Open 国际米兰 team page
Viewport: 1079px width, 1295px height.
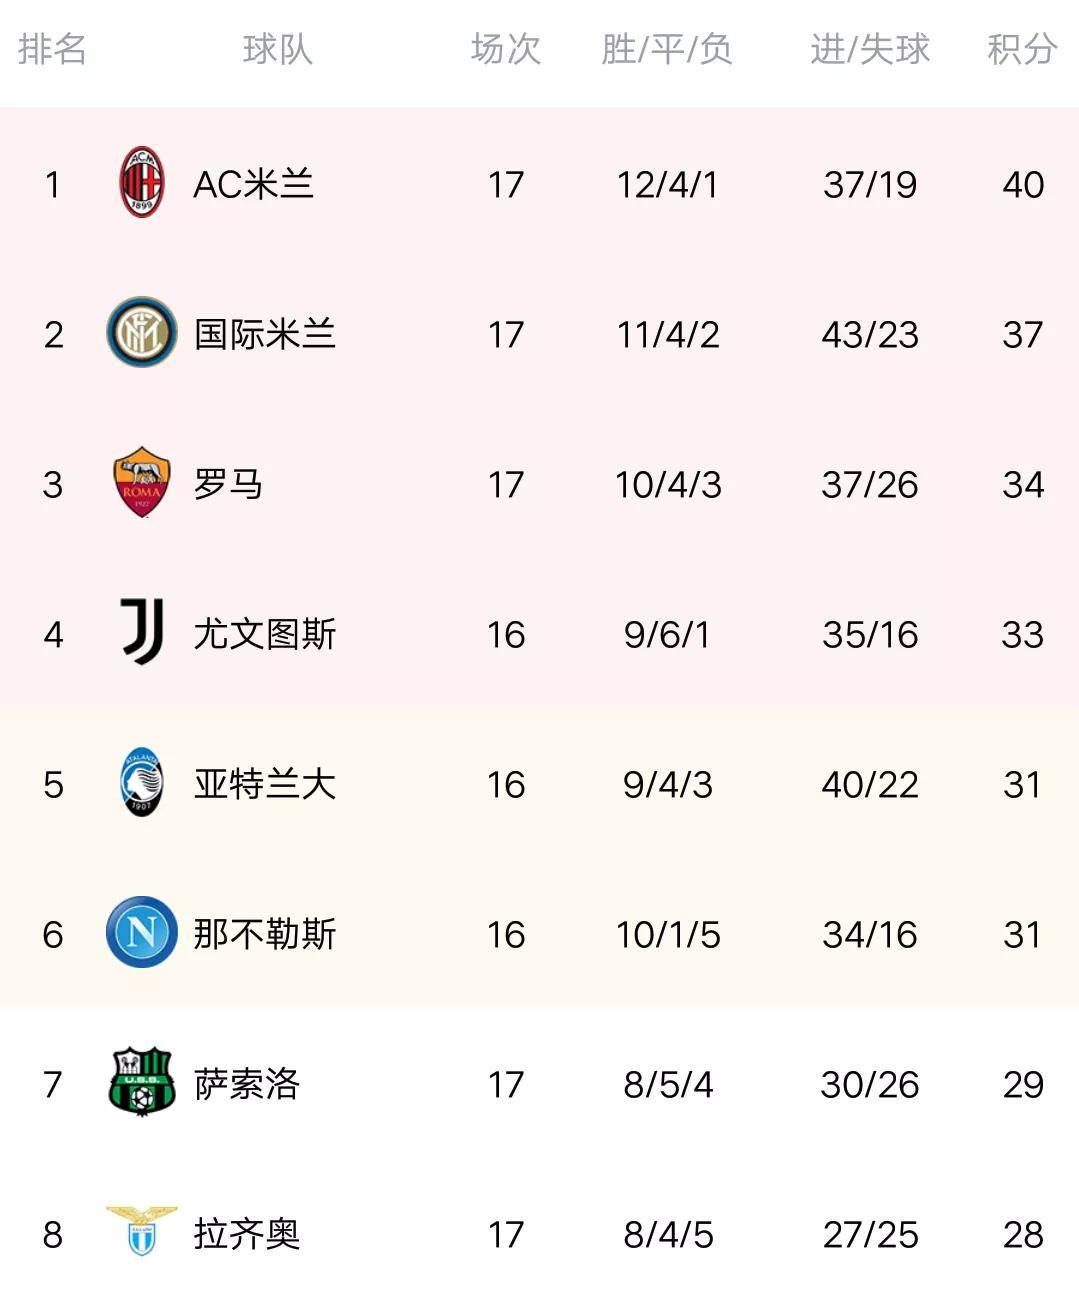pos(265,334)
